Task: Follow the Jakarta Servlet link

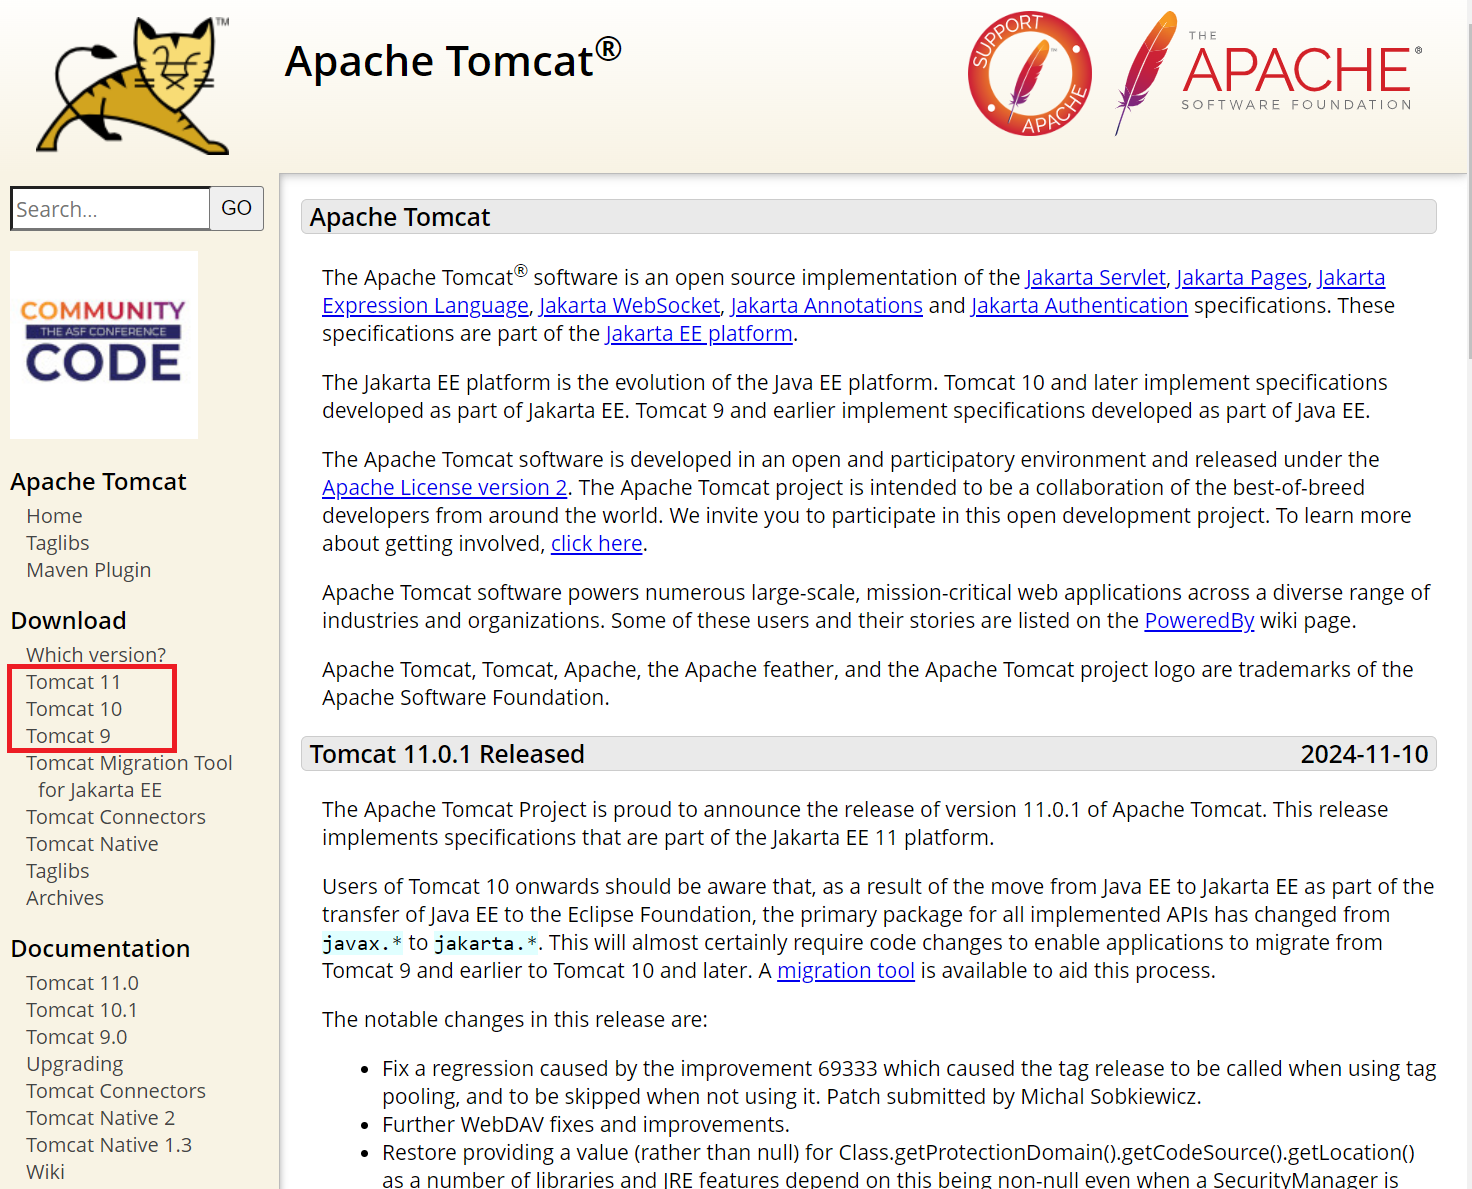Action: coord(1096,278)
